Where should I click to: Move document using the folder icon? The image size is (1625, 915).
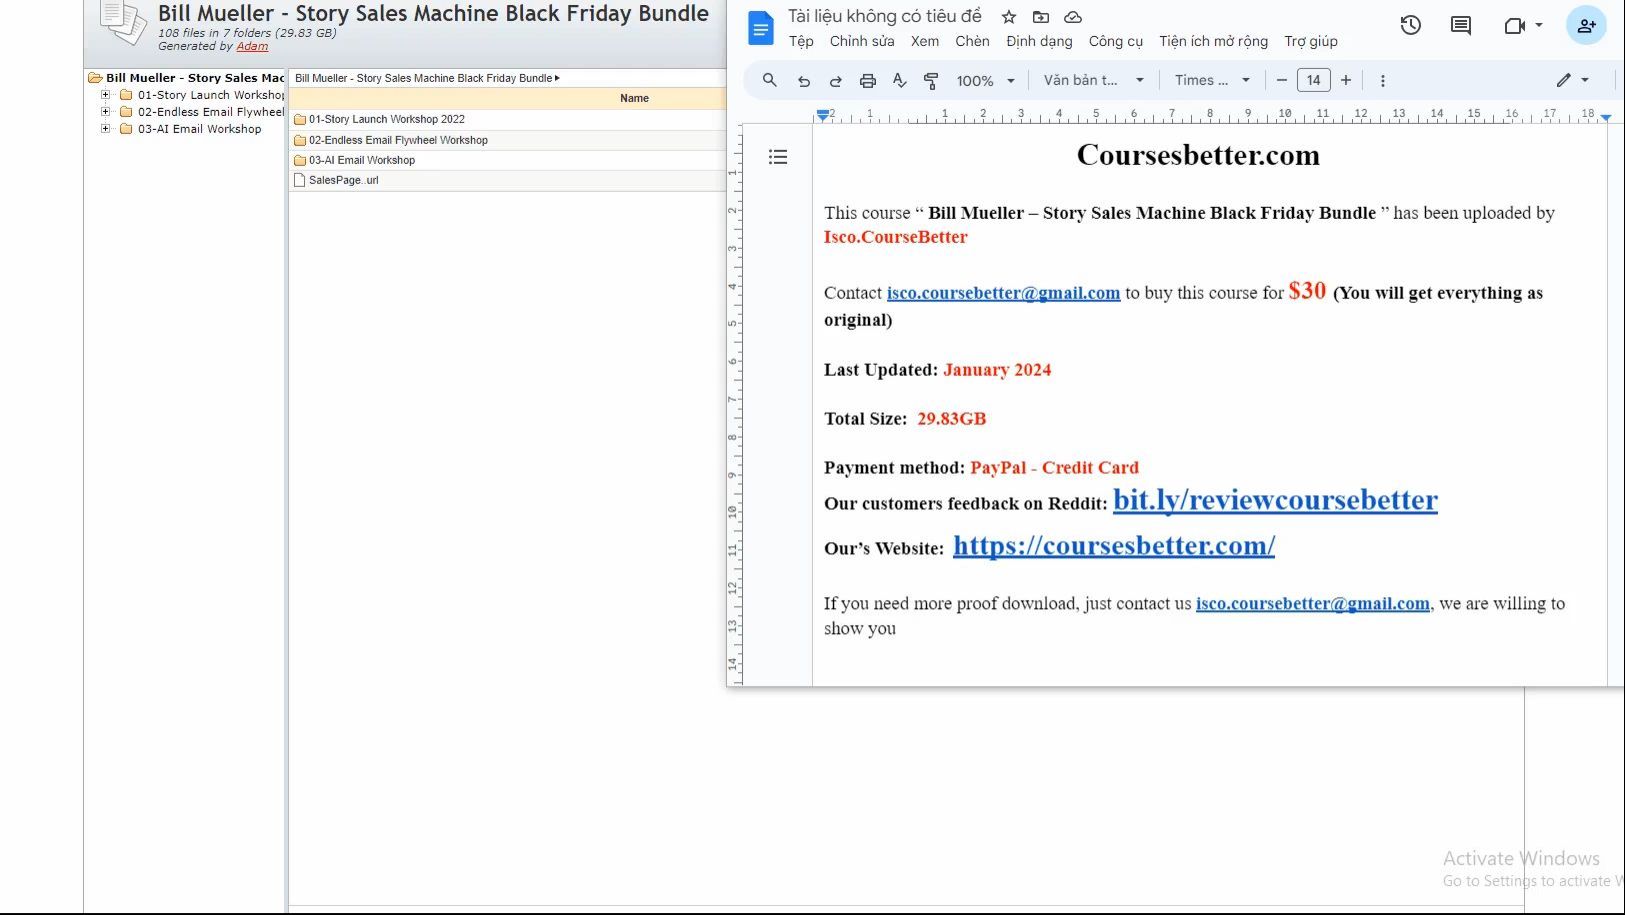pos(1041,17)
